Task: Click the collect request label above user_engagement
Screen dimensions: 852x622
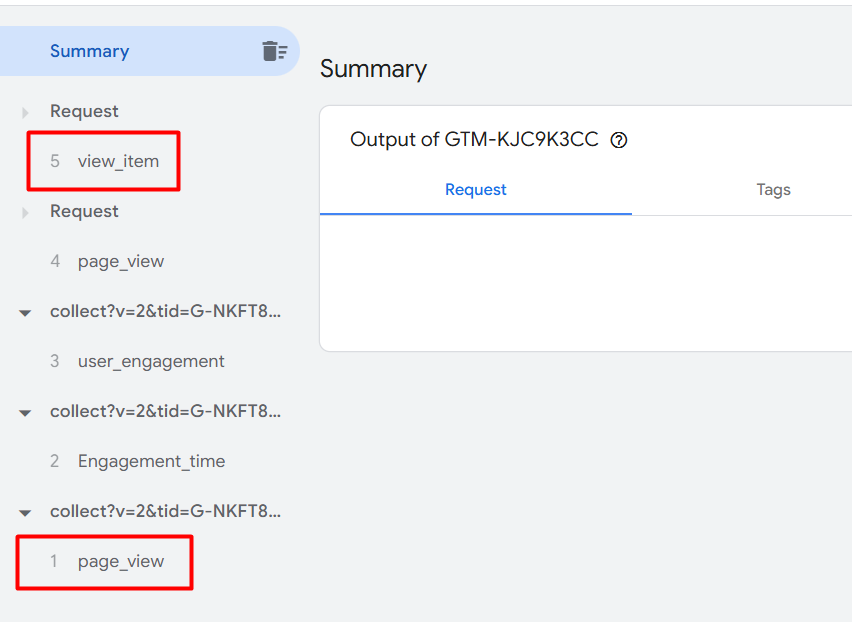Action: pyautogui.click(x=165, y=311)
